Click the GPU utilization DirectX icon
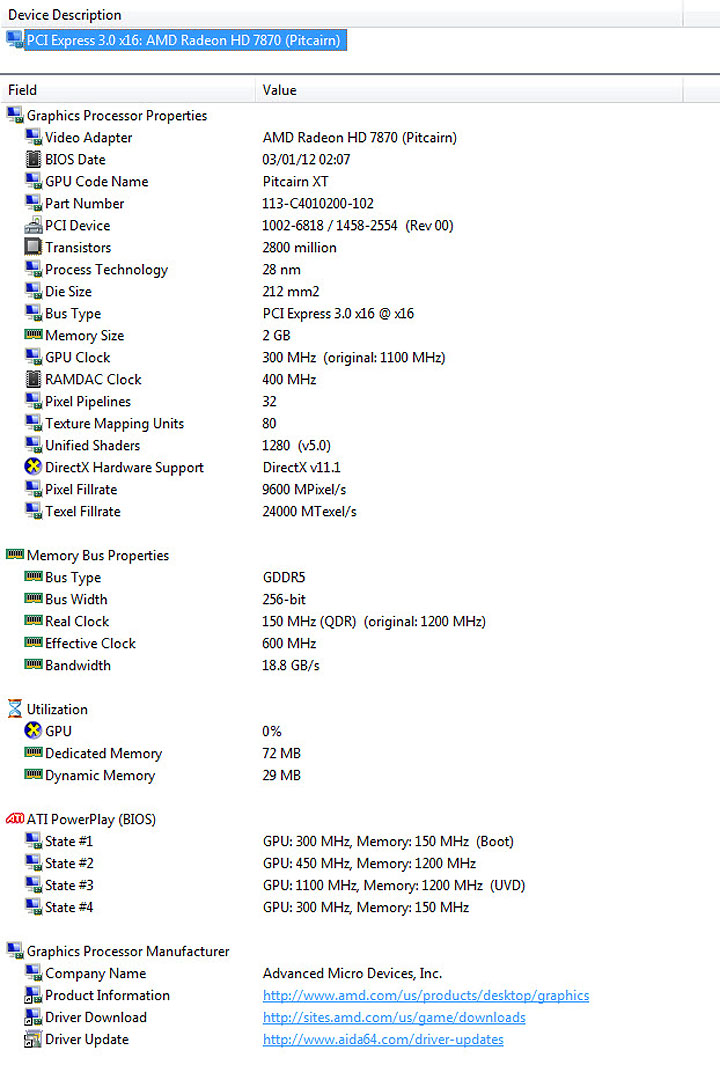 click(x=33, y=731)
